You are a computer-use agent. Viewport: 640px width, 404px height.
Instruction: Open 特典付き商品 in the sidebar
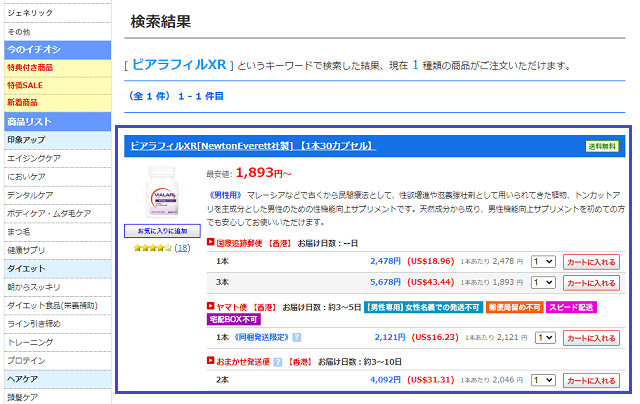[x=58, y=68]
